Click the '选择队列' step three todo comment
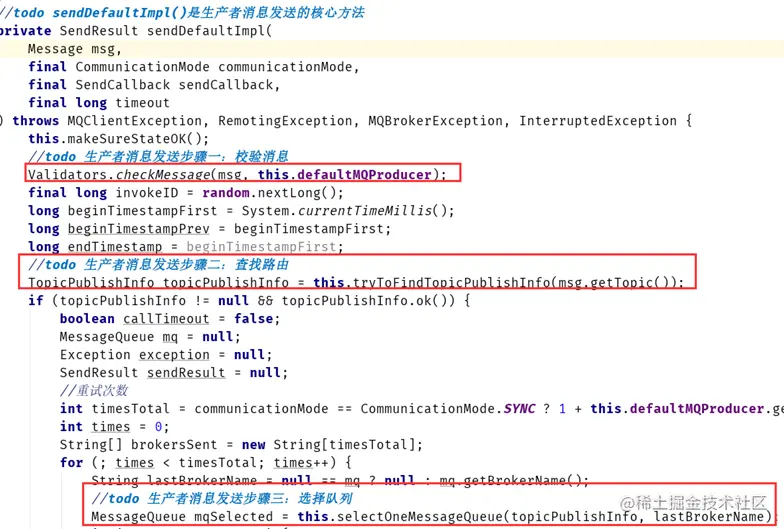This screenshot has height=529, width=784. [222, 498]
